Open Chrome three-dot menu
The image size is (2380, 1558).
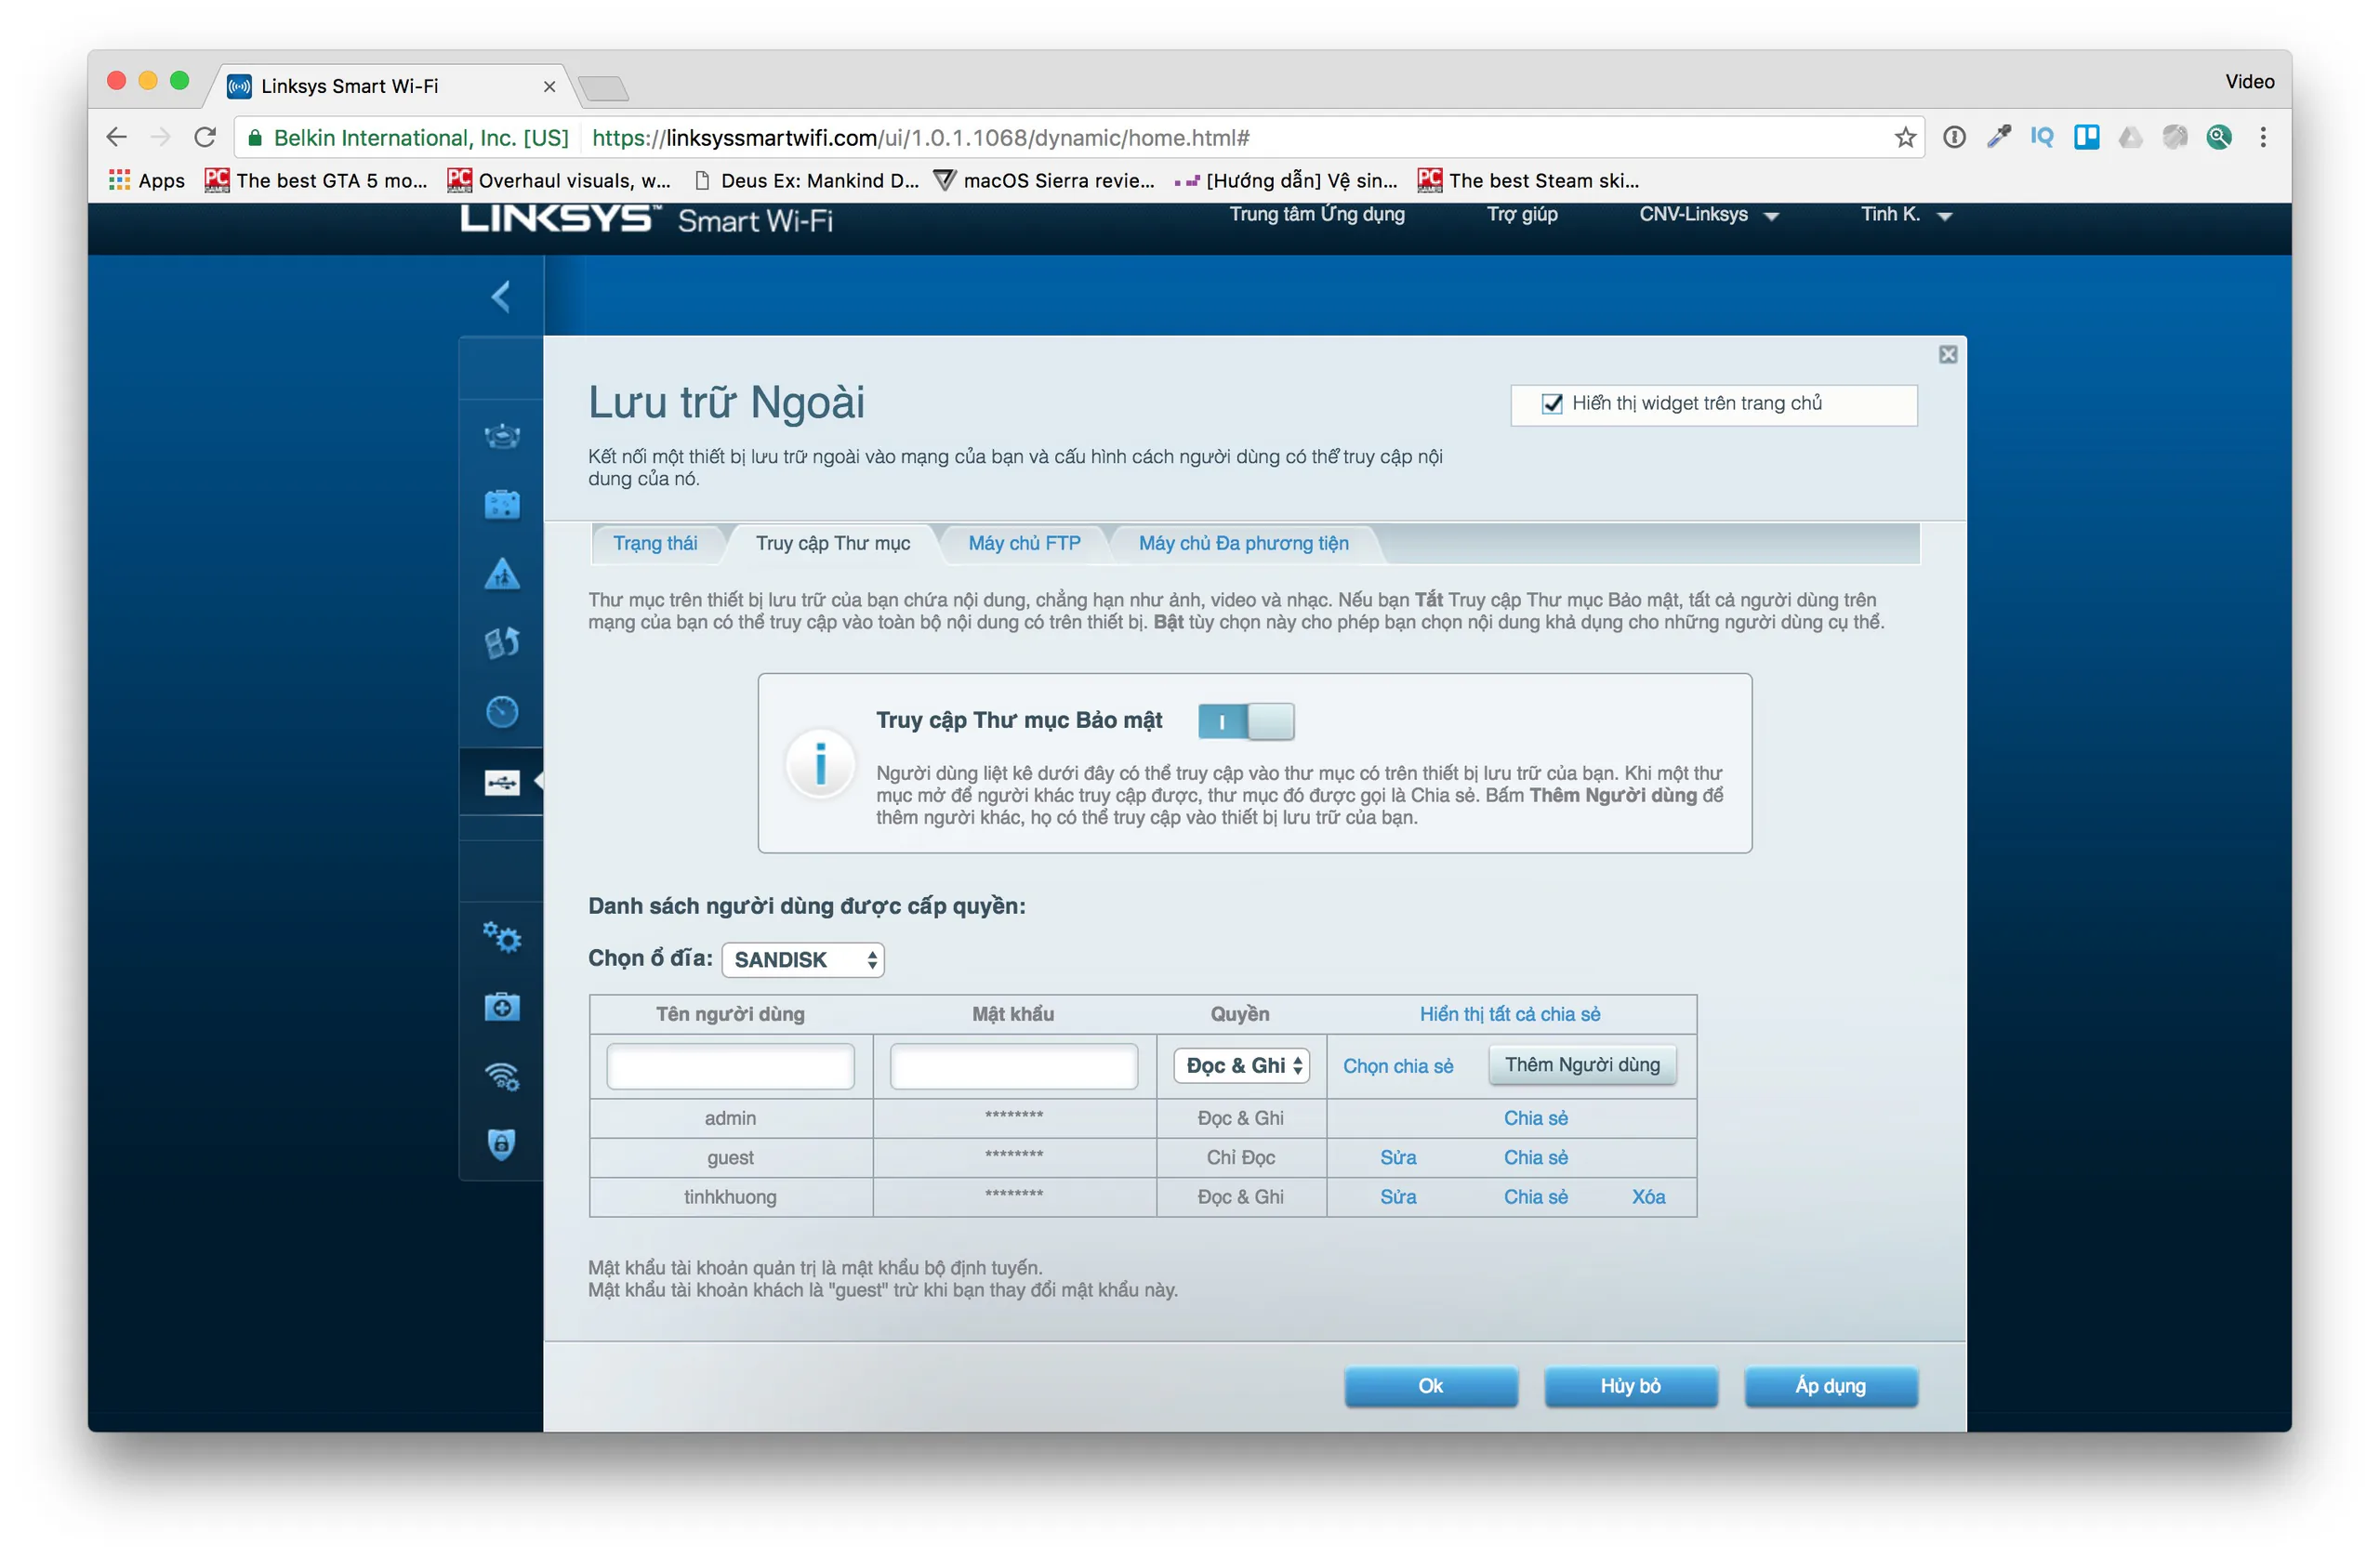[x=2262, y=137]
